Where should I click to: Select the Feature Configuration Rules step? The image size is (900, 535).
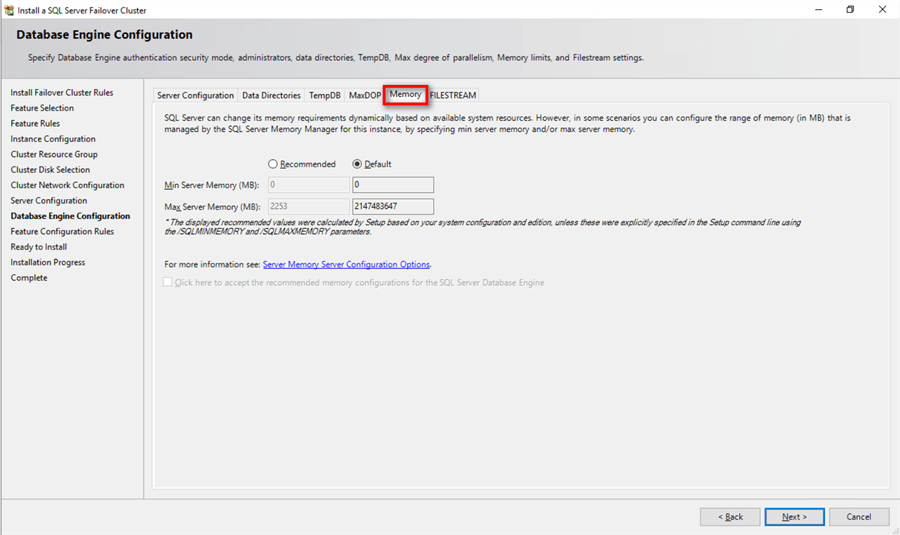pyautogui.click(x=62, y=232)
